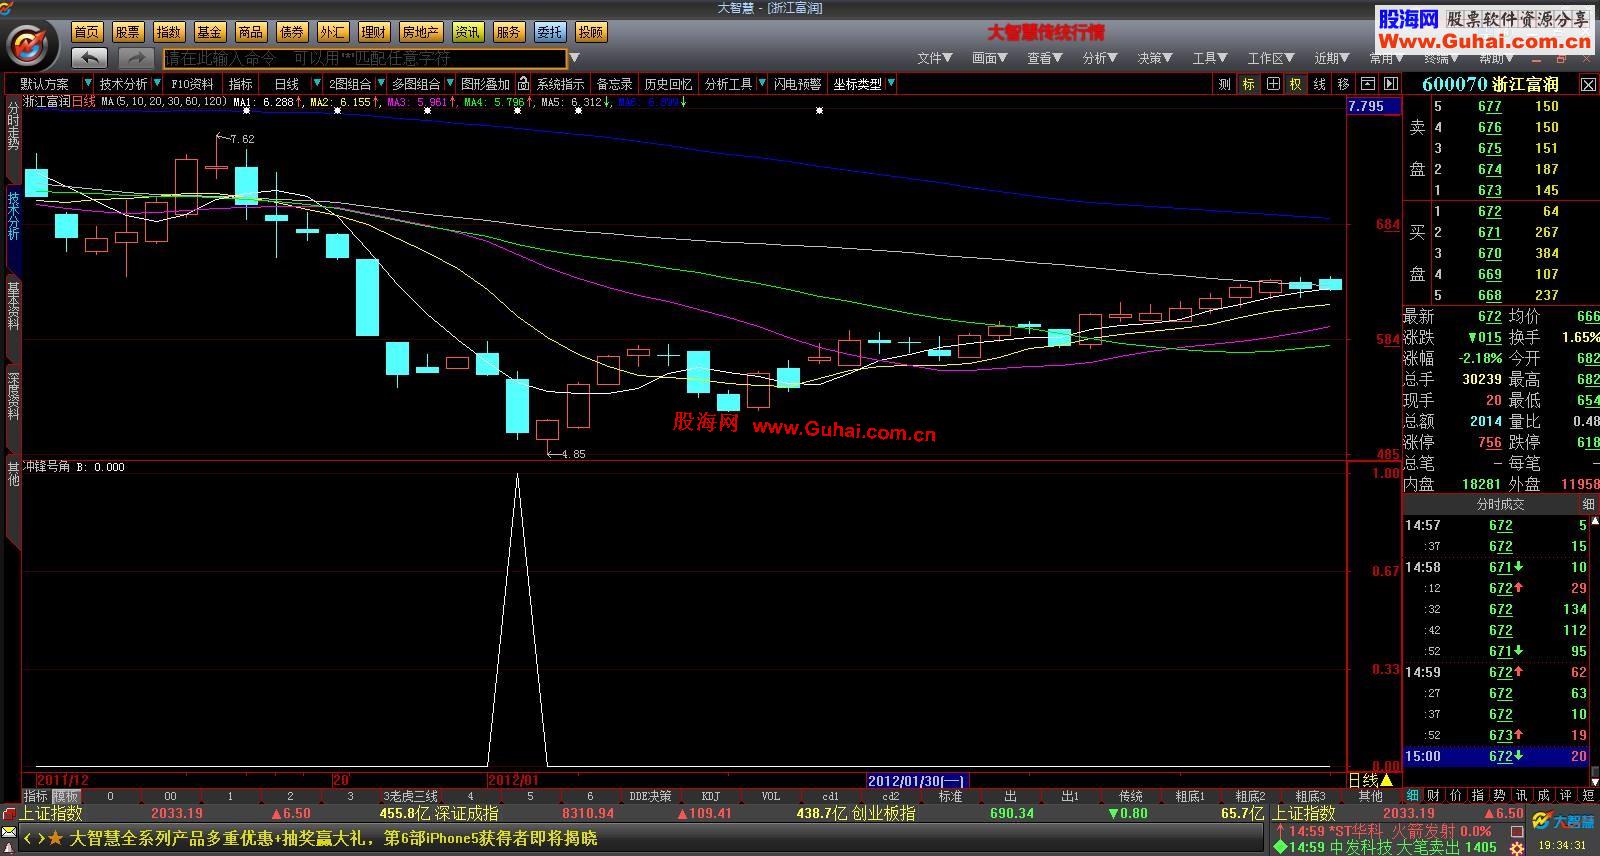Select the 线 line drawing tool
1600x856 pixels.
tap(1319, 84)
